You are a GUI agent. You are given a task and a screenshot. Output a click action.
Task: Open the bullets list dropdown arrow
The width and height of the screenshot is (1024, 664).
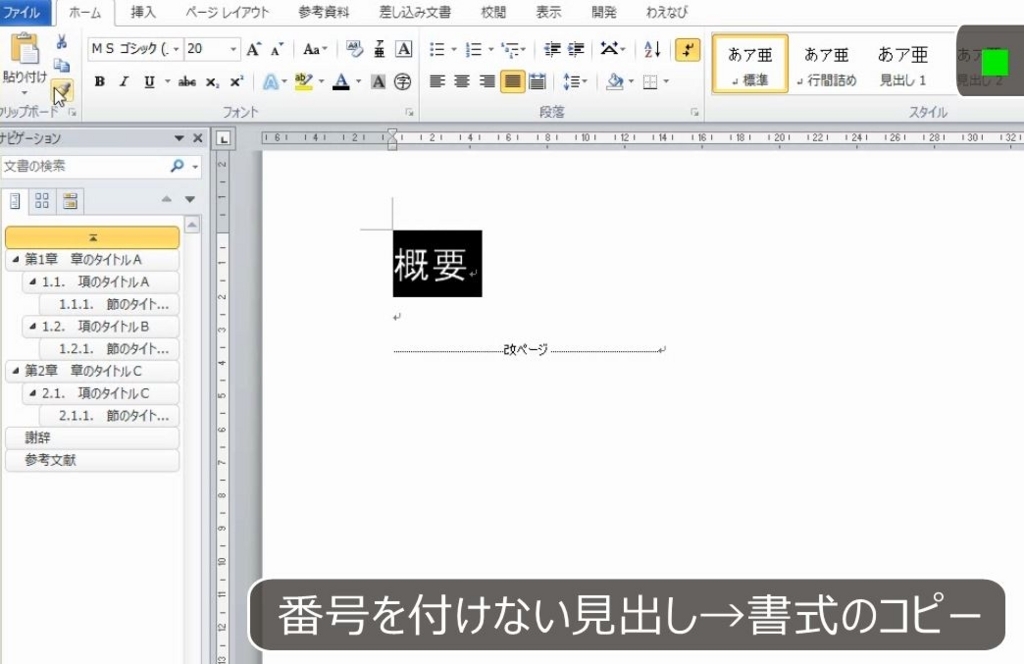(x=455, y=49)
